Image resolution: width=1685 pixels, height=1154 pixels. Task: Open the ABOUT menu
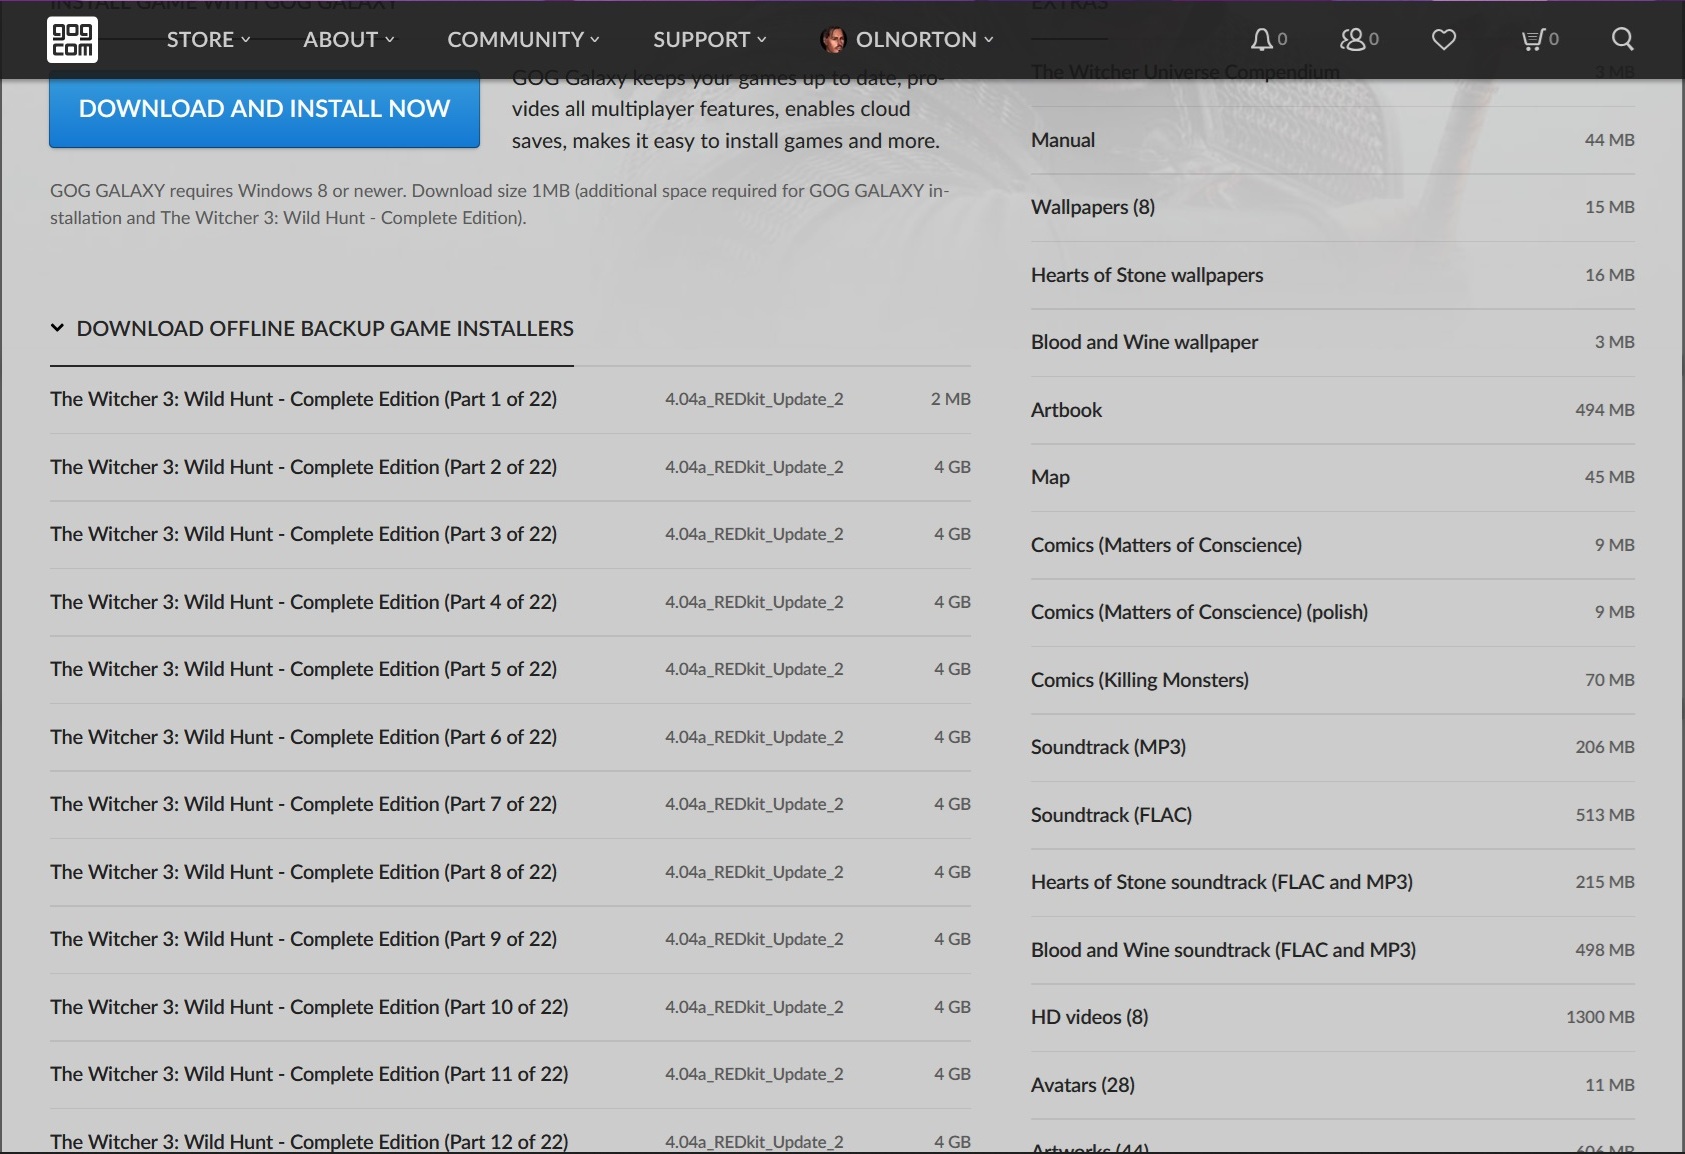(349, 39)
